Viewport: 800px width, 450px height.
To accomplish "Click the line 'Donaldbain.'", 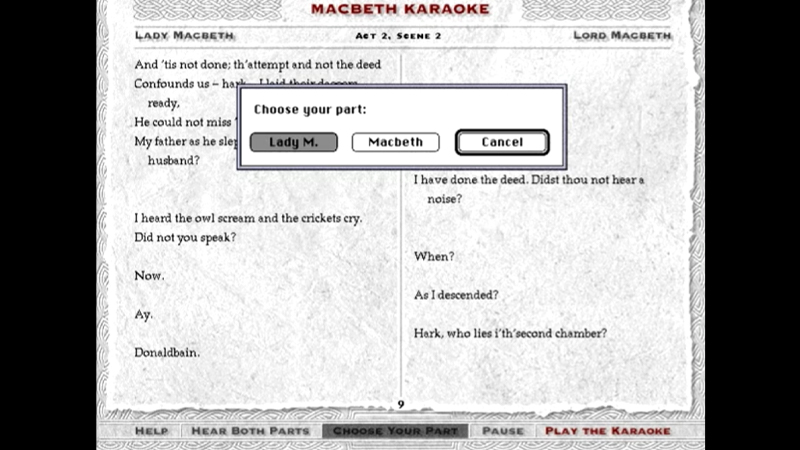I will click(x=167, y=353).
